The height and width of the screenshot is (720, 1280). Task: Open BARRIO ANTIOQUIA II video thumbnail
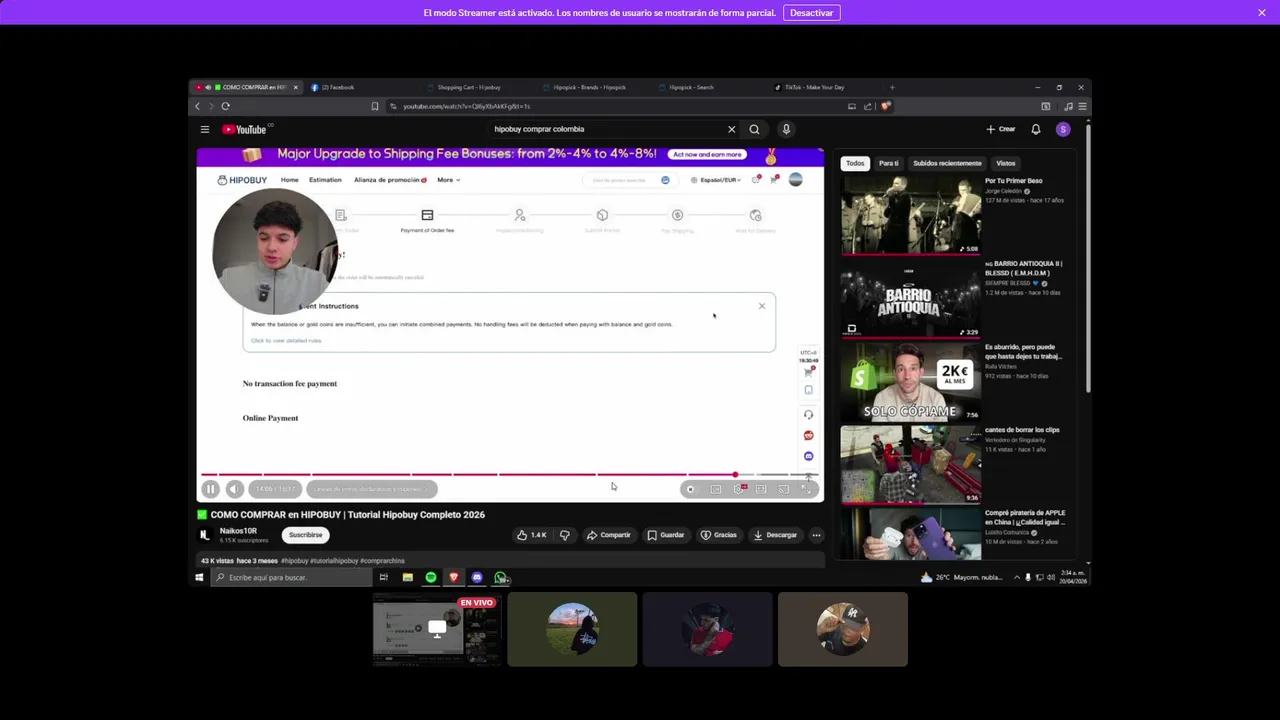pyautogui.click(x=911, y=298)
